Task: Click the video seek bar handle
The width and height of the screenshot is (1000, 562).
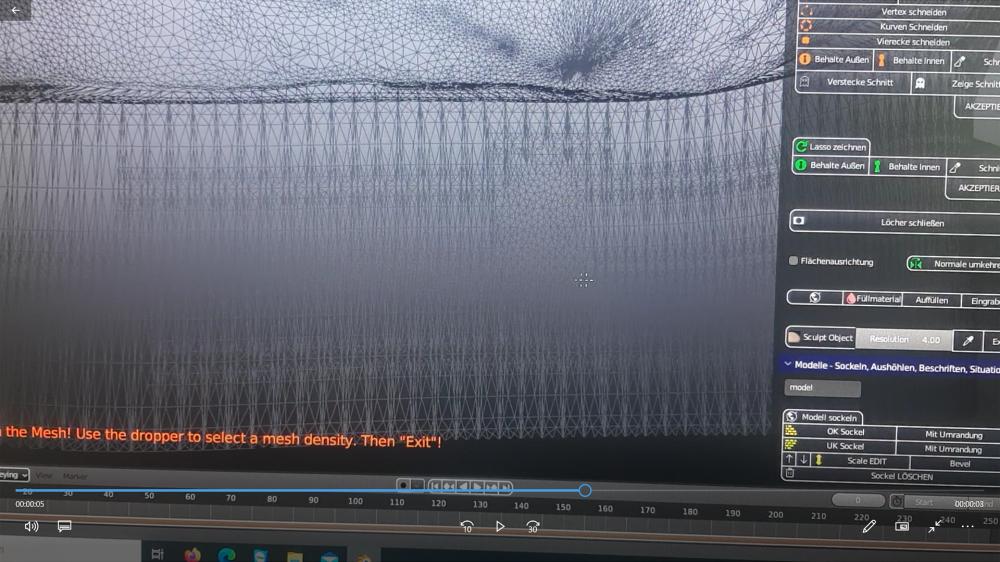Action: click(585, 490)
